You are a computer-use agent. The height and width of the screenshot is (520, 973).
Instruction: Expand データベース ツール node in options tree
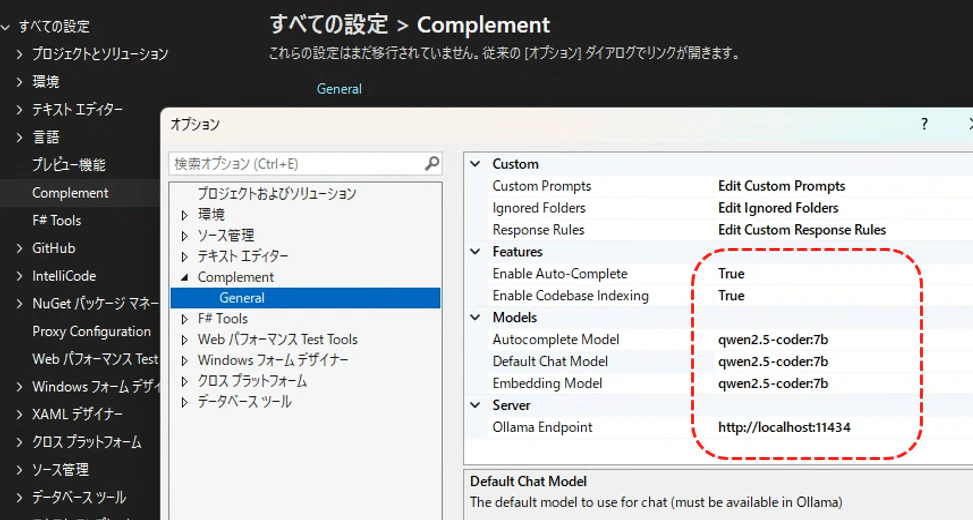184,402
